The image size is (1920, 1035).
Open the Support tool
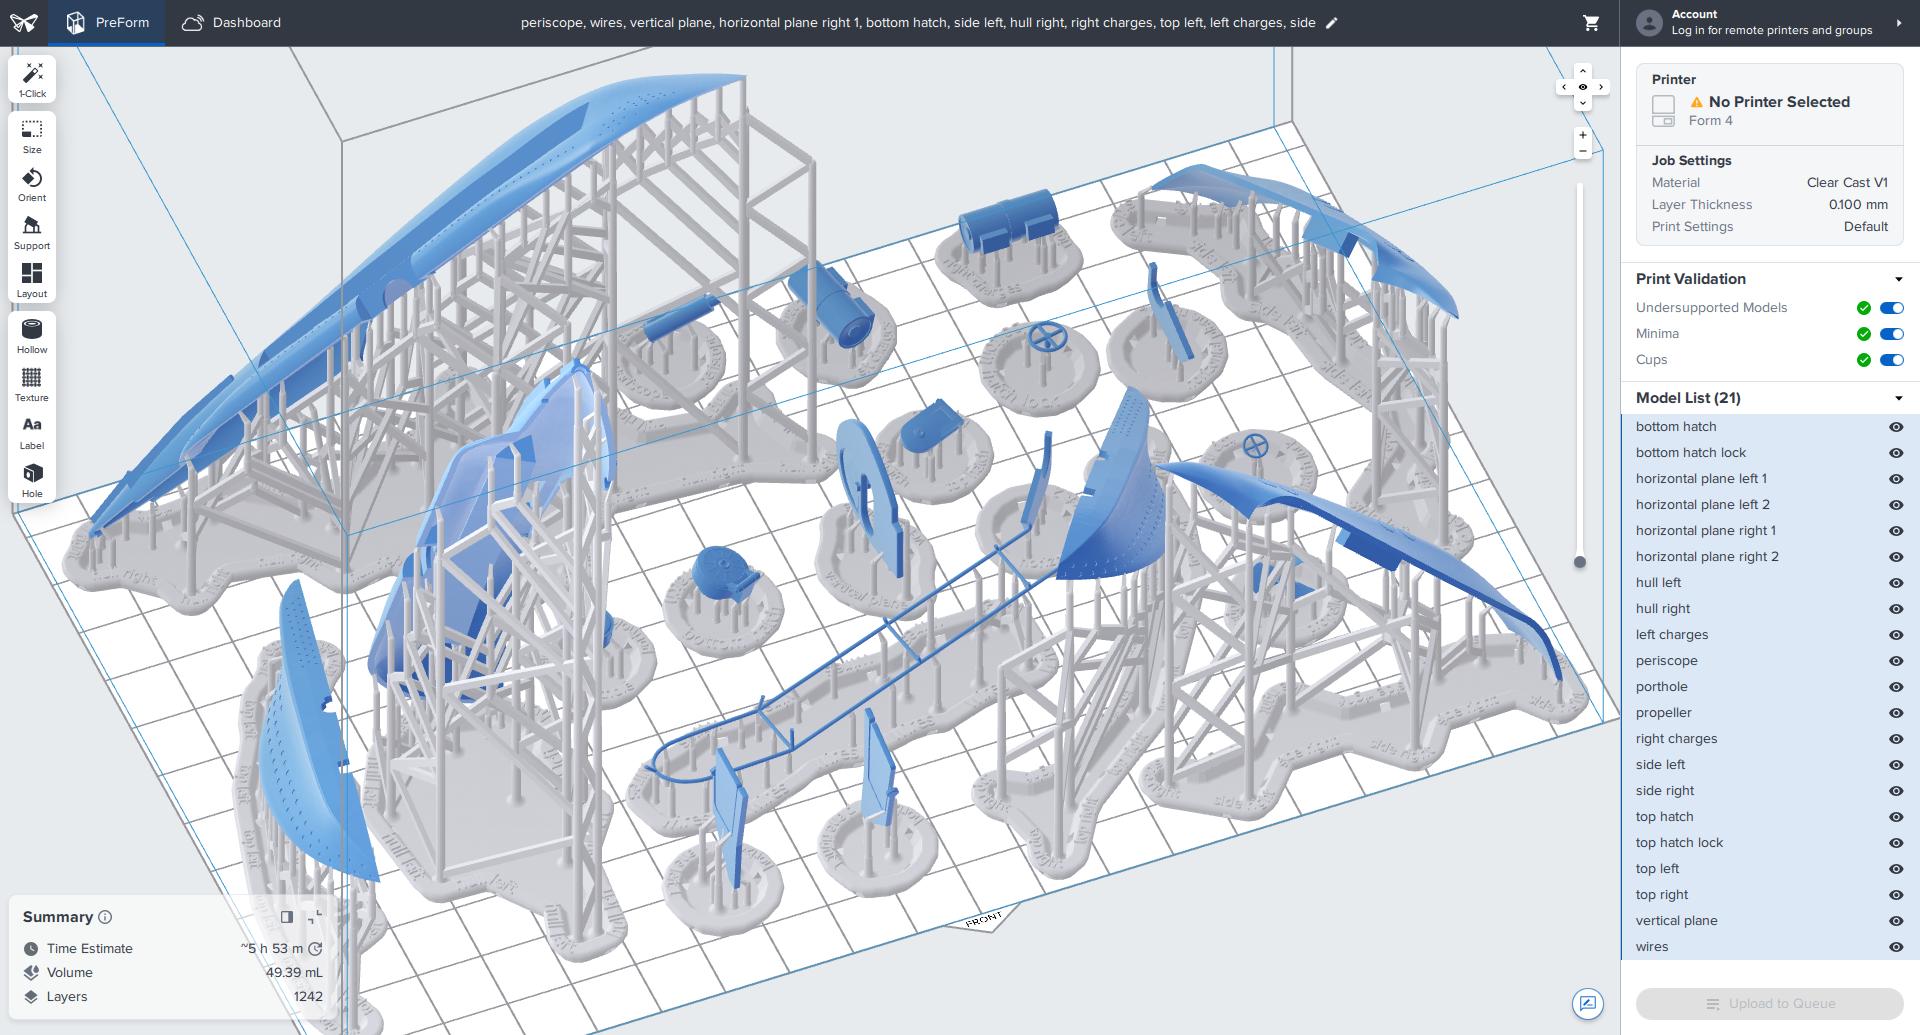tap(32, 233)
